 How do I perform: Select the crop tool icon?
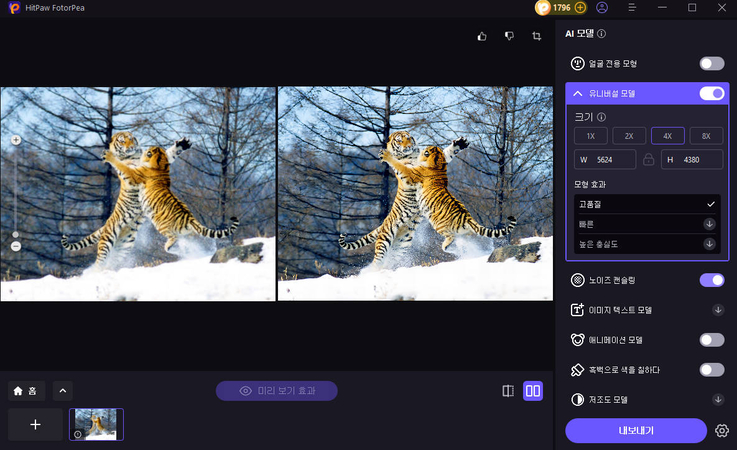tap(536, 36)
